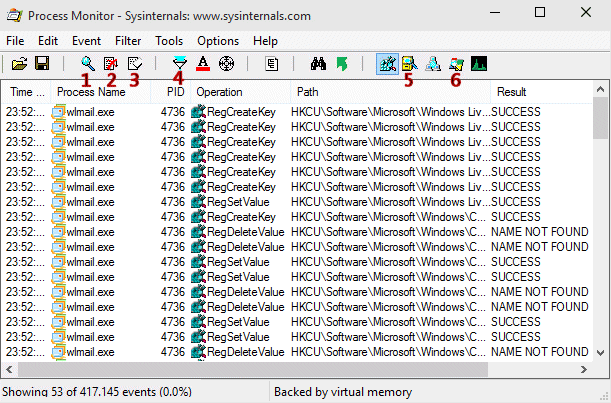Sort by the Result column header
Screen dimensions: 611x403
(x=542, y=92)
